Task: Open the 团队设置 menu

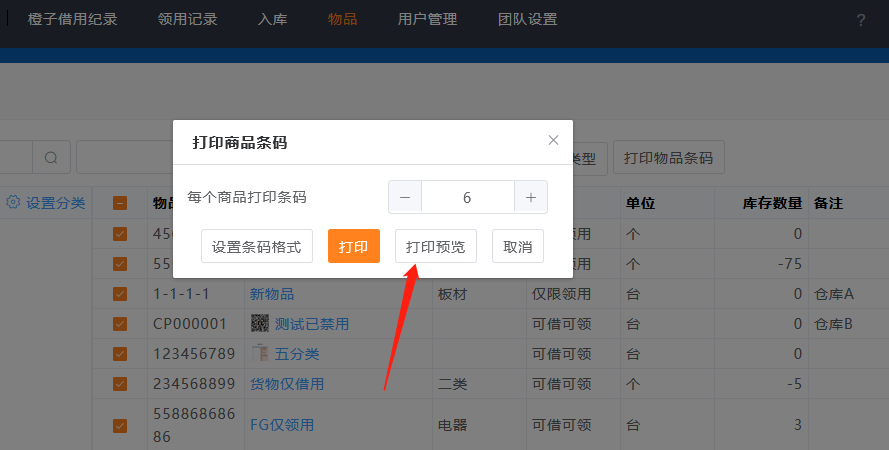Action: click(527, 19)
